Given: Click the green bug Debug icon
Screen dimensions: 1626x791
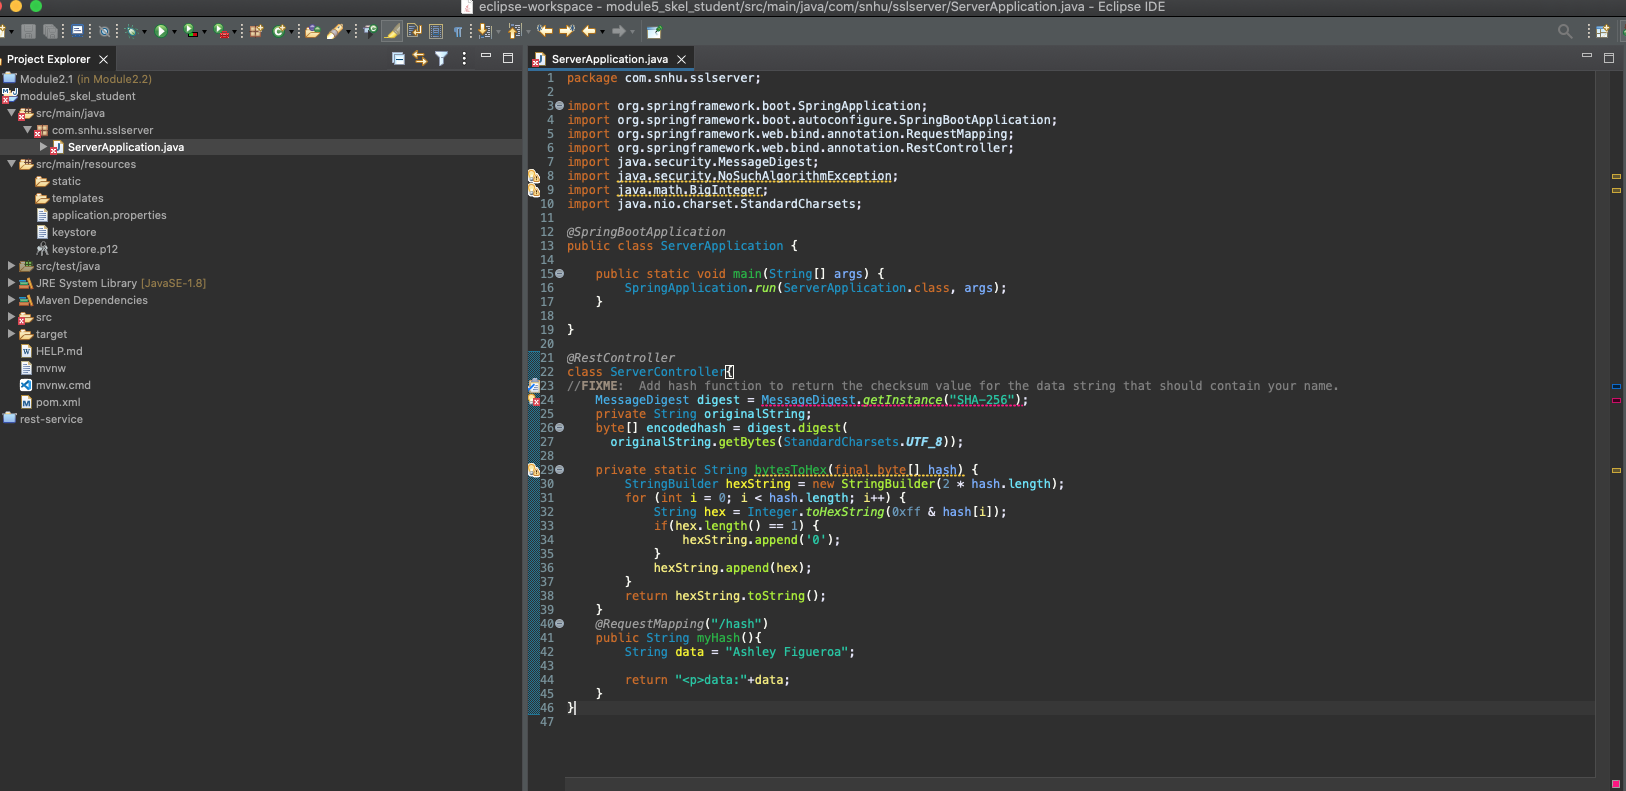Looking at the screenshot, I should (132, 31).
